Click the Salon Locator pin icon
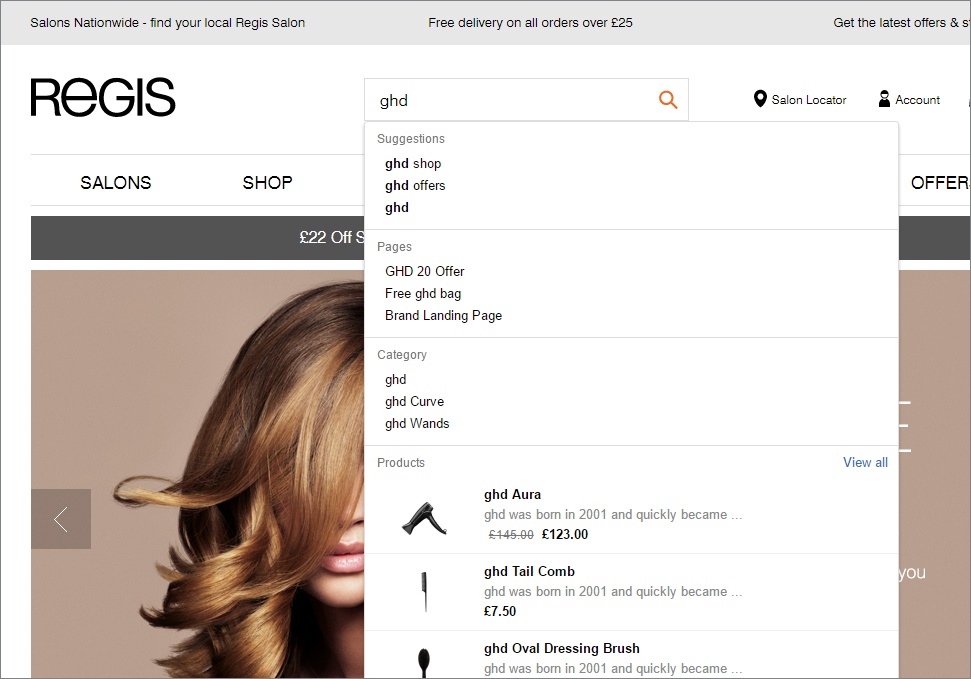971x679 pixels. 760,99
